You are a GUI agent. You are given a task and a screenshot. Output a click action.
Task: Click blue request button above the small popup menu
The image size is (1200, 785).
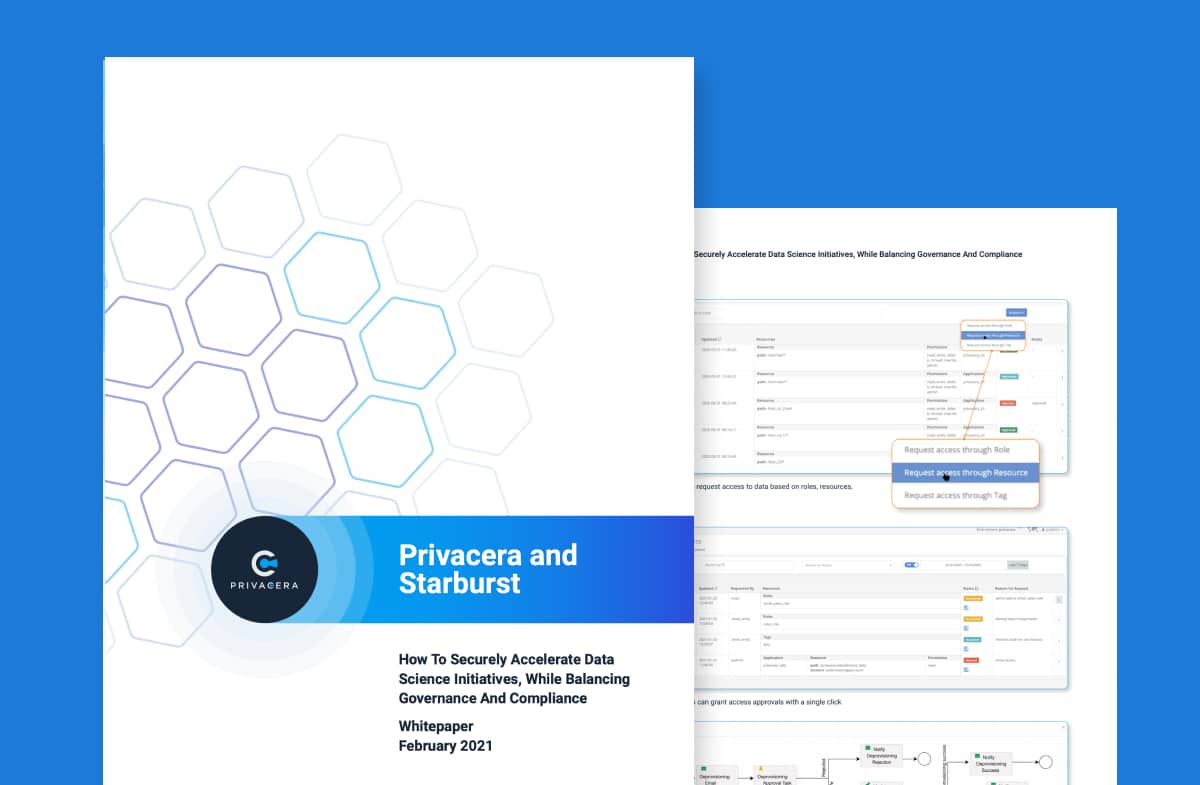[1016, 312]
